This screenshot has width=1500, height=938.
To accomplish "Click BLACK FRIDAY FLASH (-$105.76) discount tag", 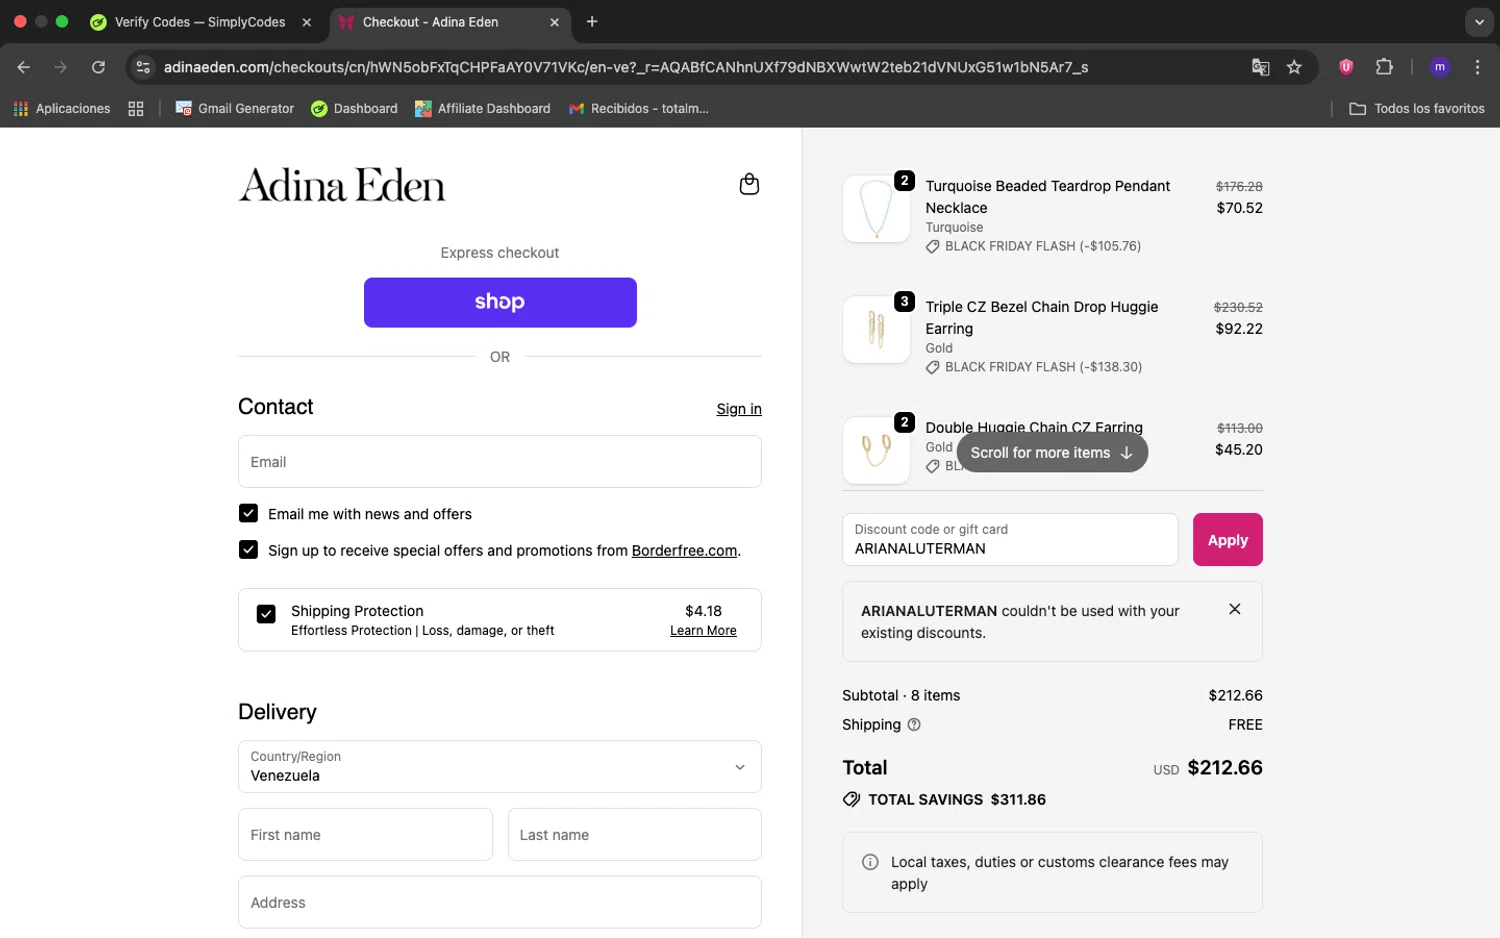I will tap(1033, 246).
